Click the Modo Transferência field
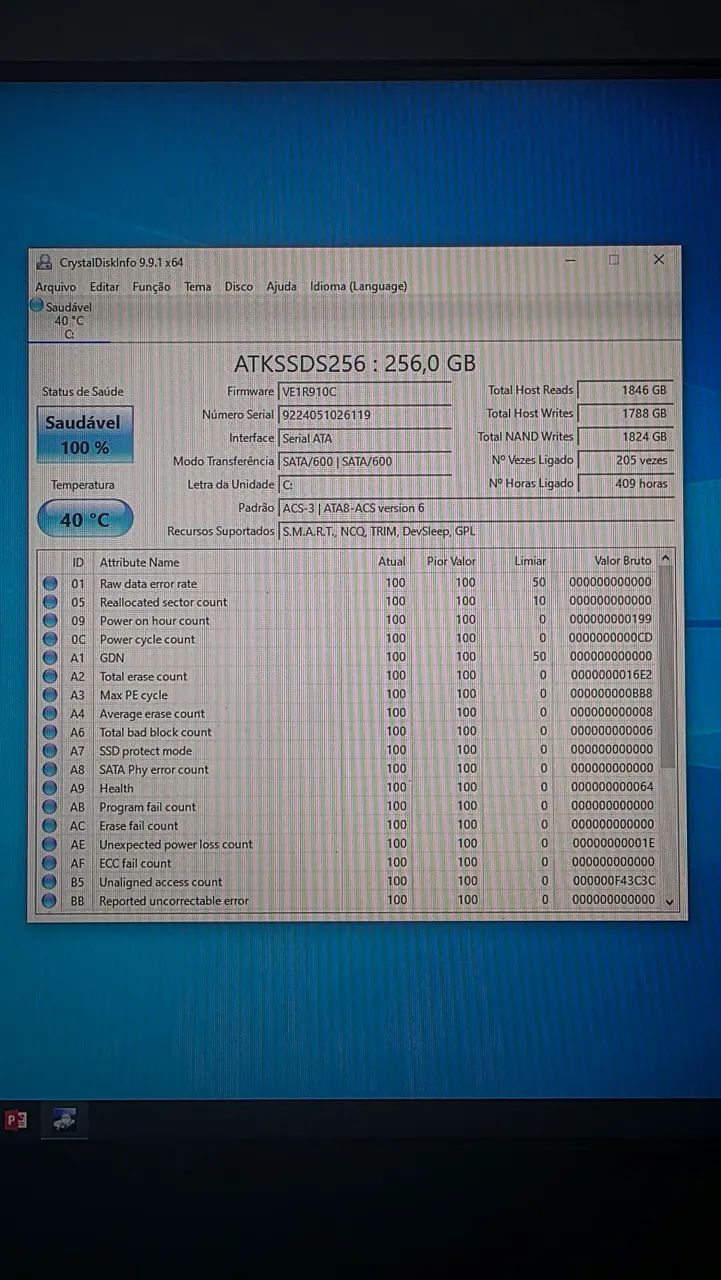 [x=364, y=461]
